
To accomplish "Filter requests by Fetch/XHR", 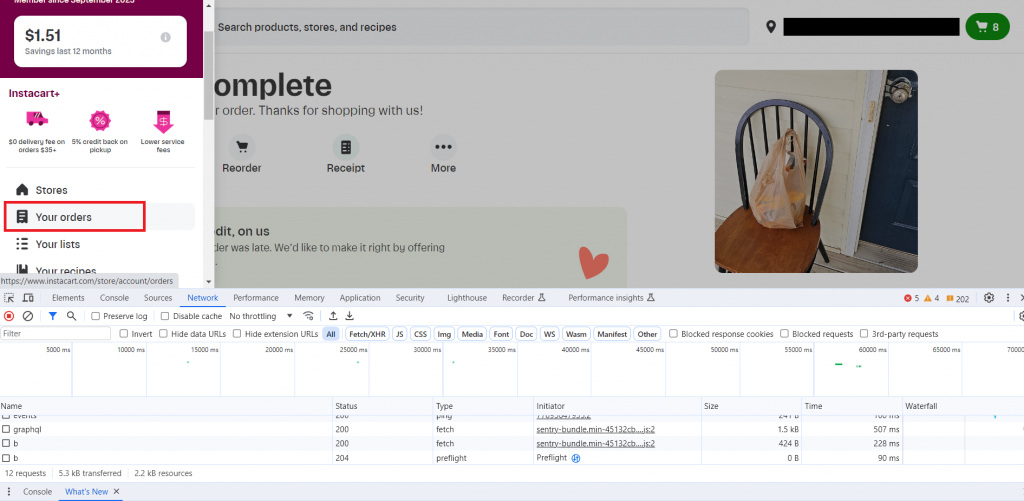I will click(368, 334).
